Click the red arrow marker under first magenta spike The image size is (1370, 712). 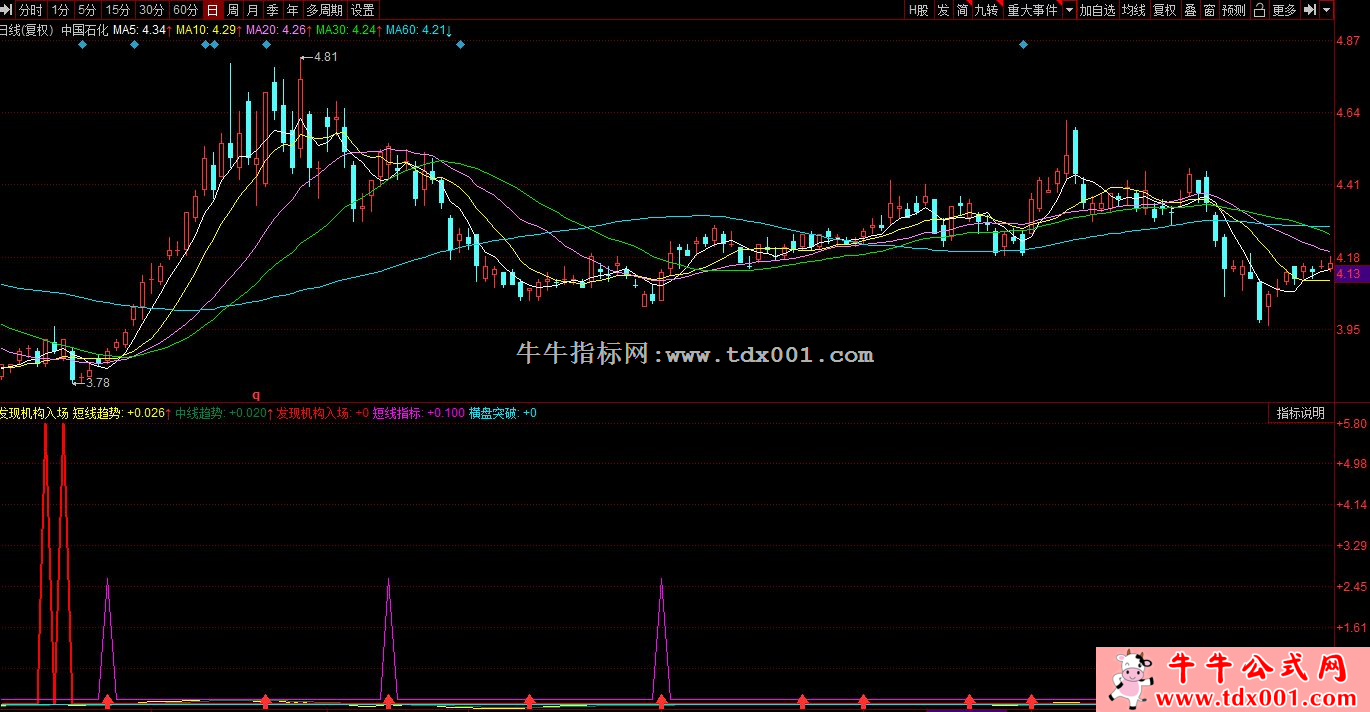click(x=107, y=700)
